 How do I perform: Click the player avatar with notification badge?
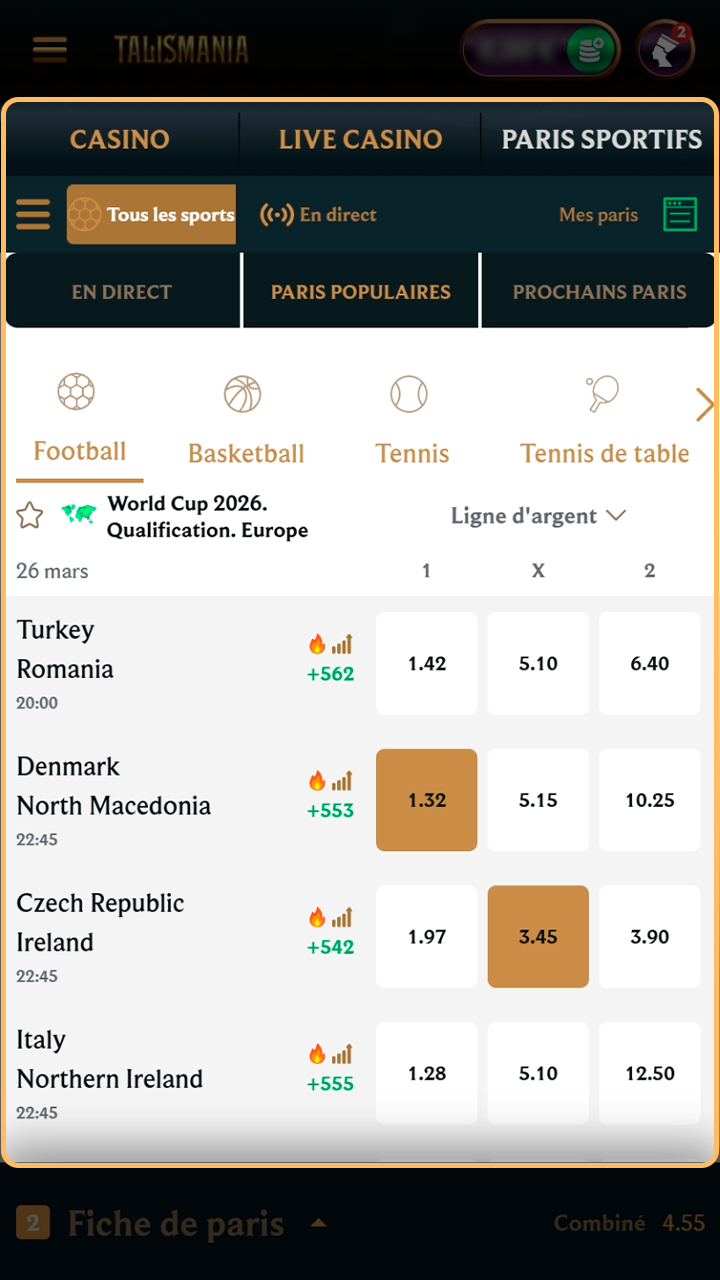pos(665,49)
